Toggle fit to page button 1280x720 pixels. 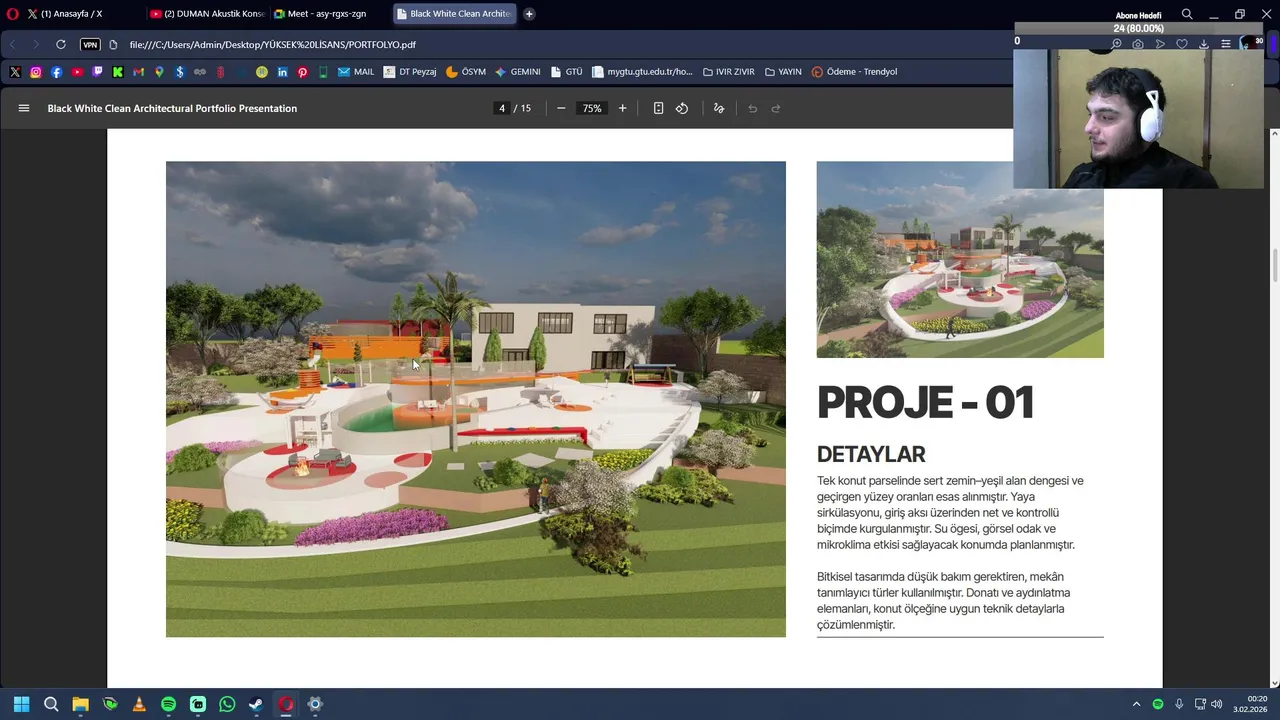click(658, 108)
